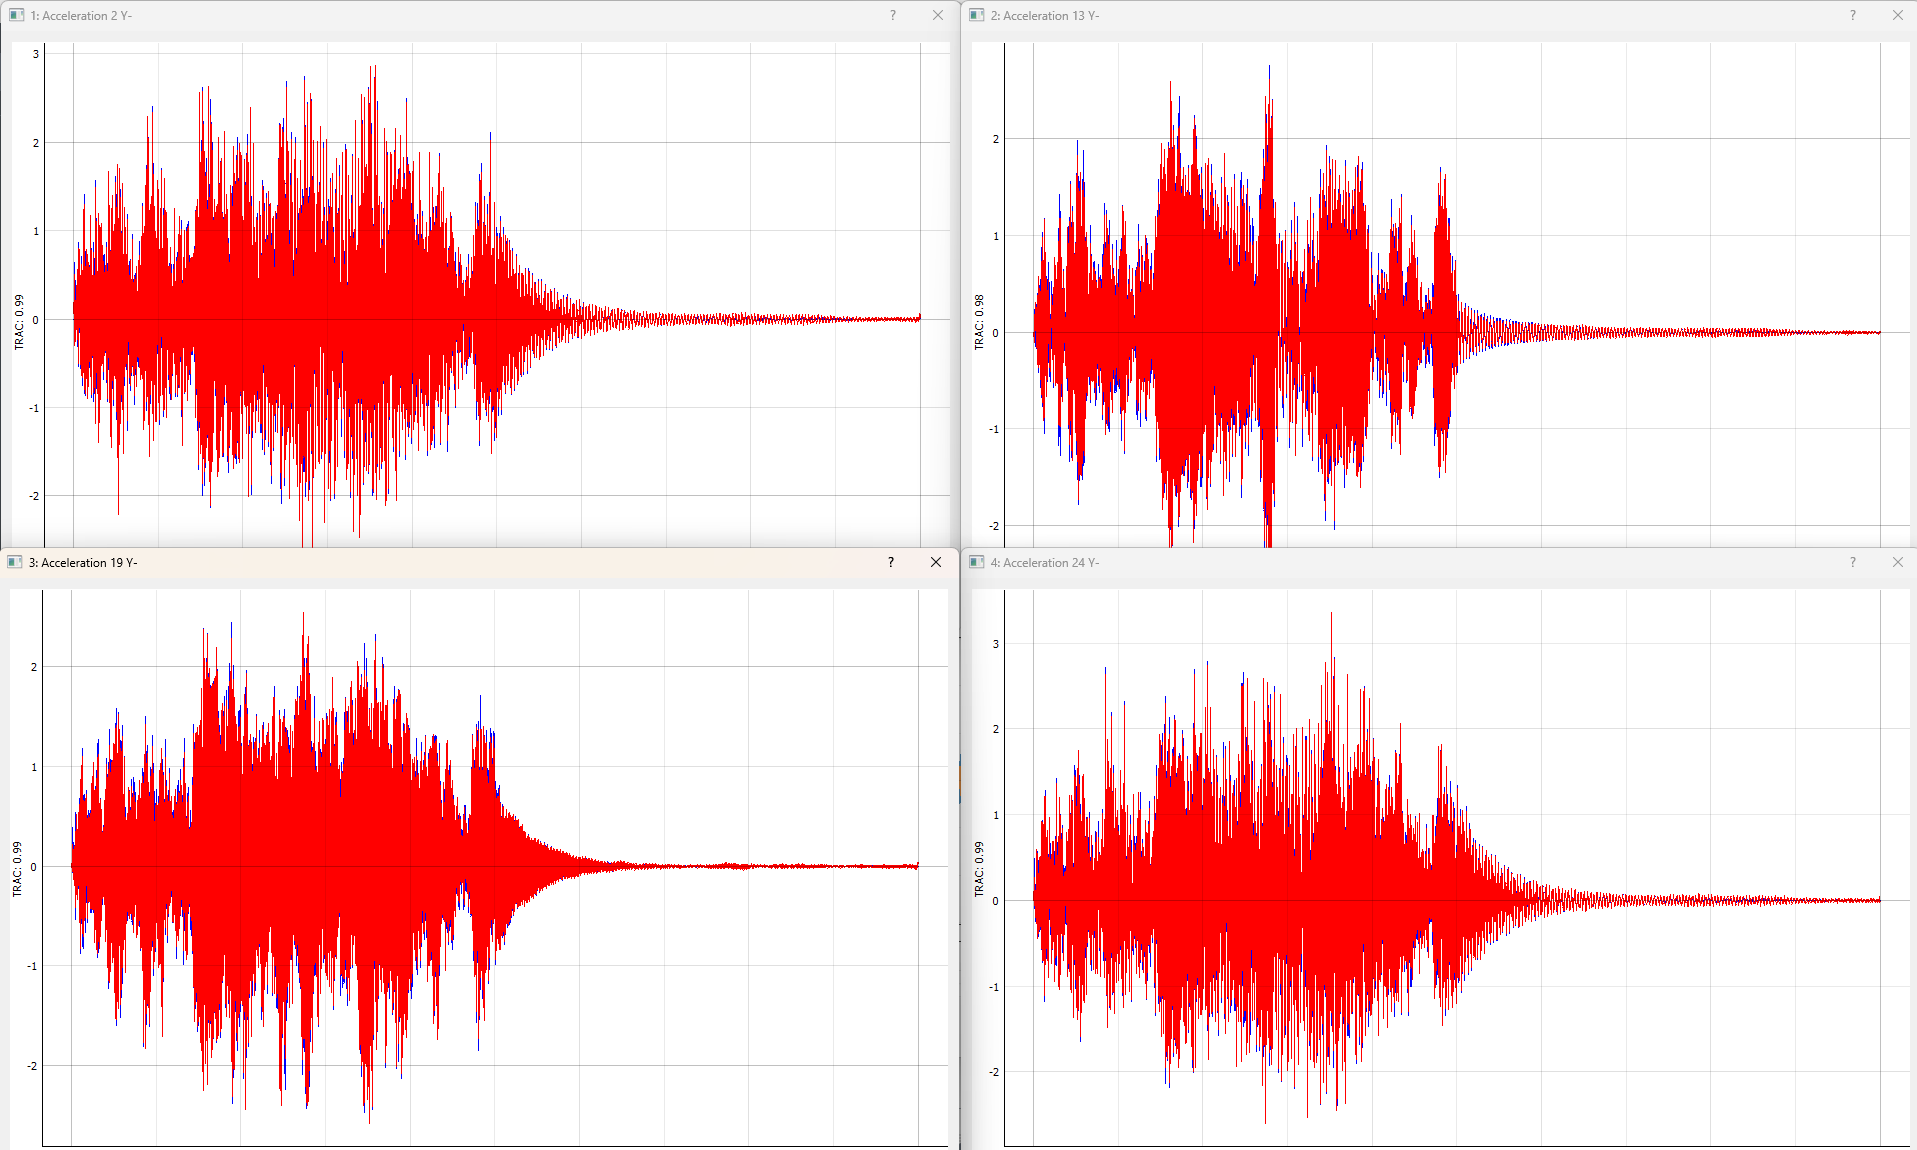Click the zero baseline of the Acceleration 24 plot
This screenshot has width=1917, height=1150.
pos(1700,900)
